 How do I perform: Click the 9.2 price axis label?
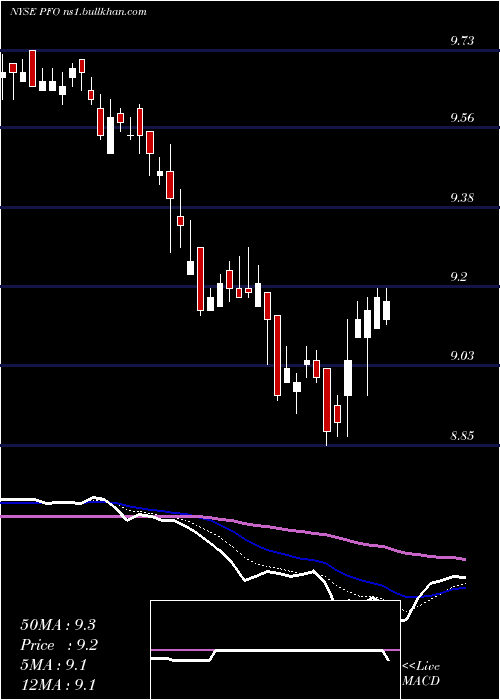[459, 277]
